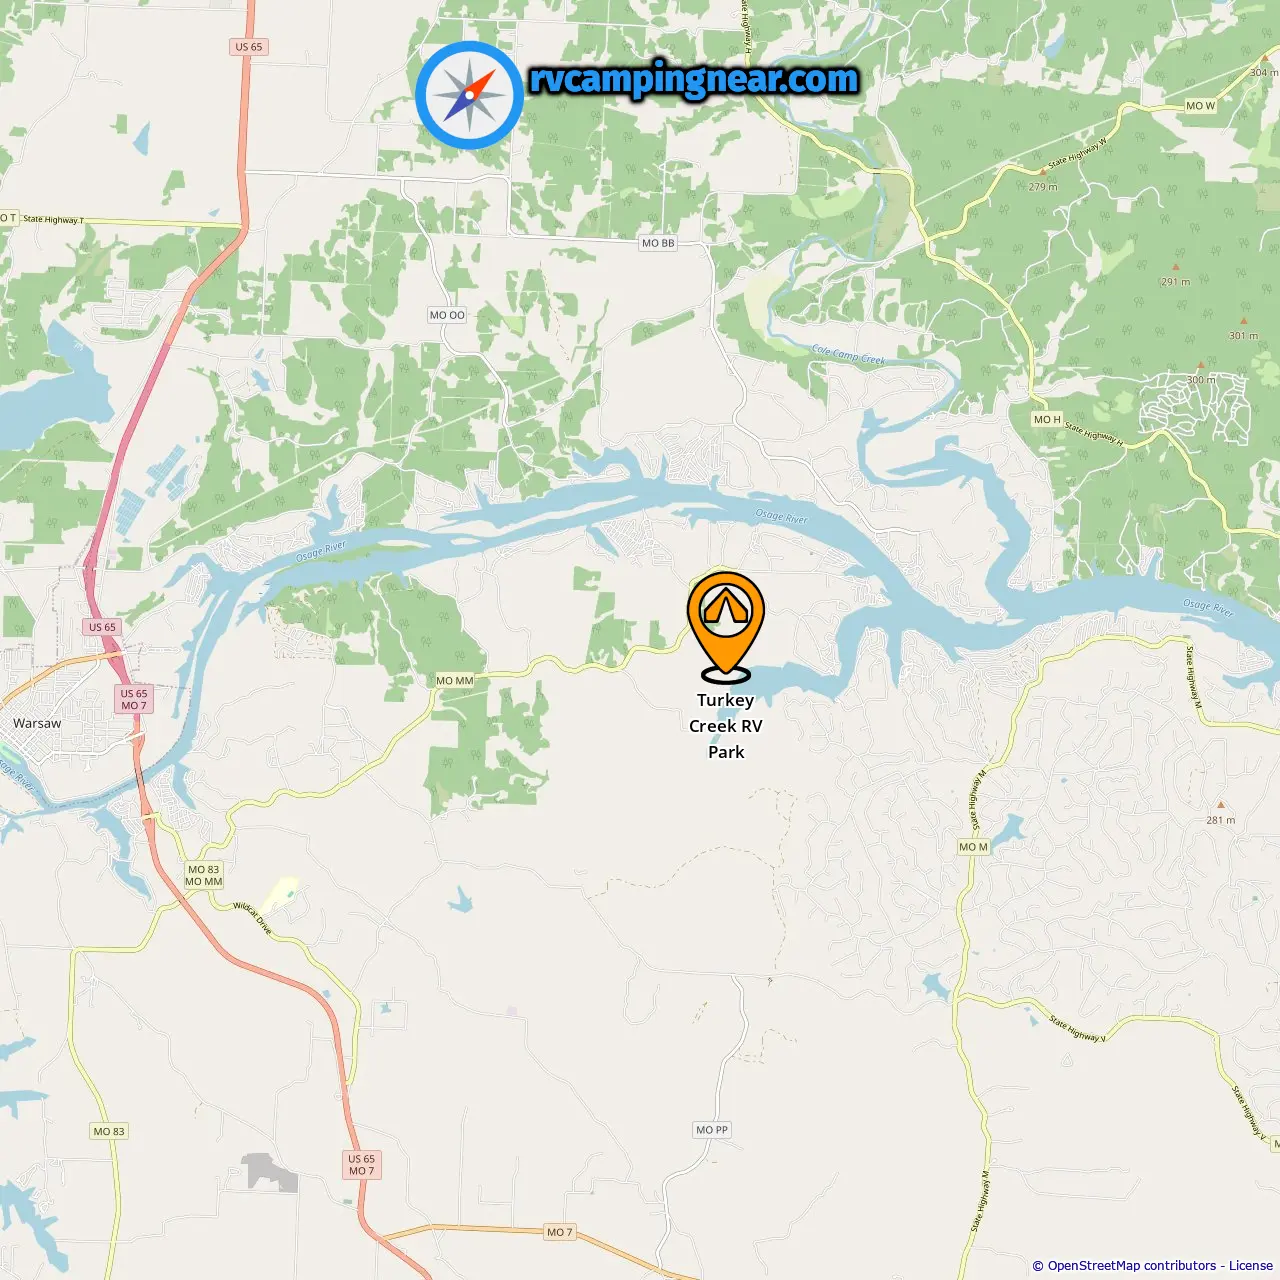Click the MO W route shield
This screenshot has width=1280, height=1280.
1200,106
